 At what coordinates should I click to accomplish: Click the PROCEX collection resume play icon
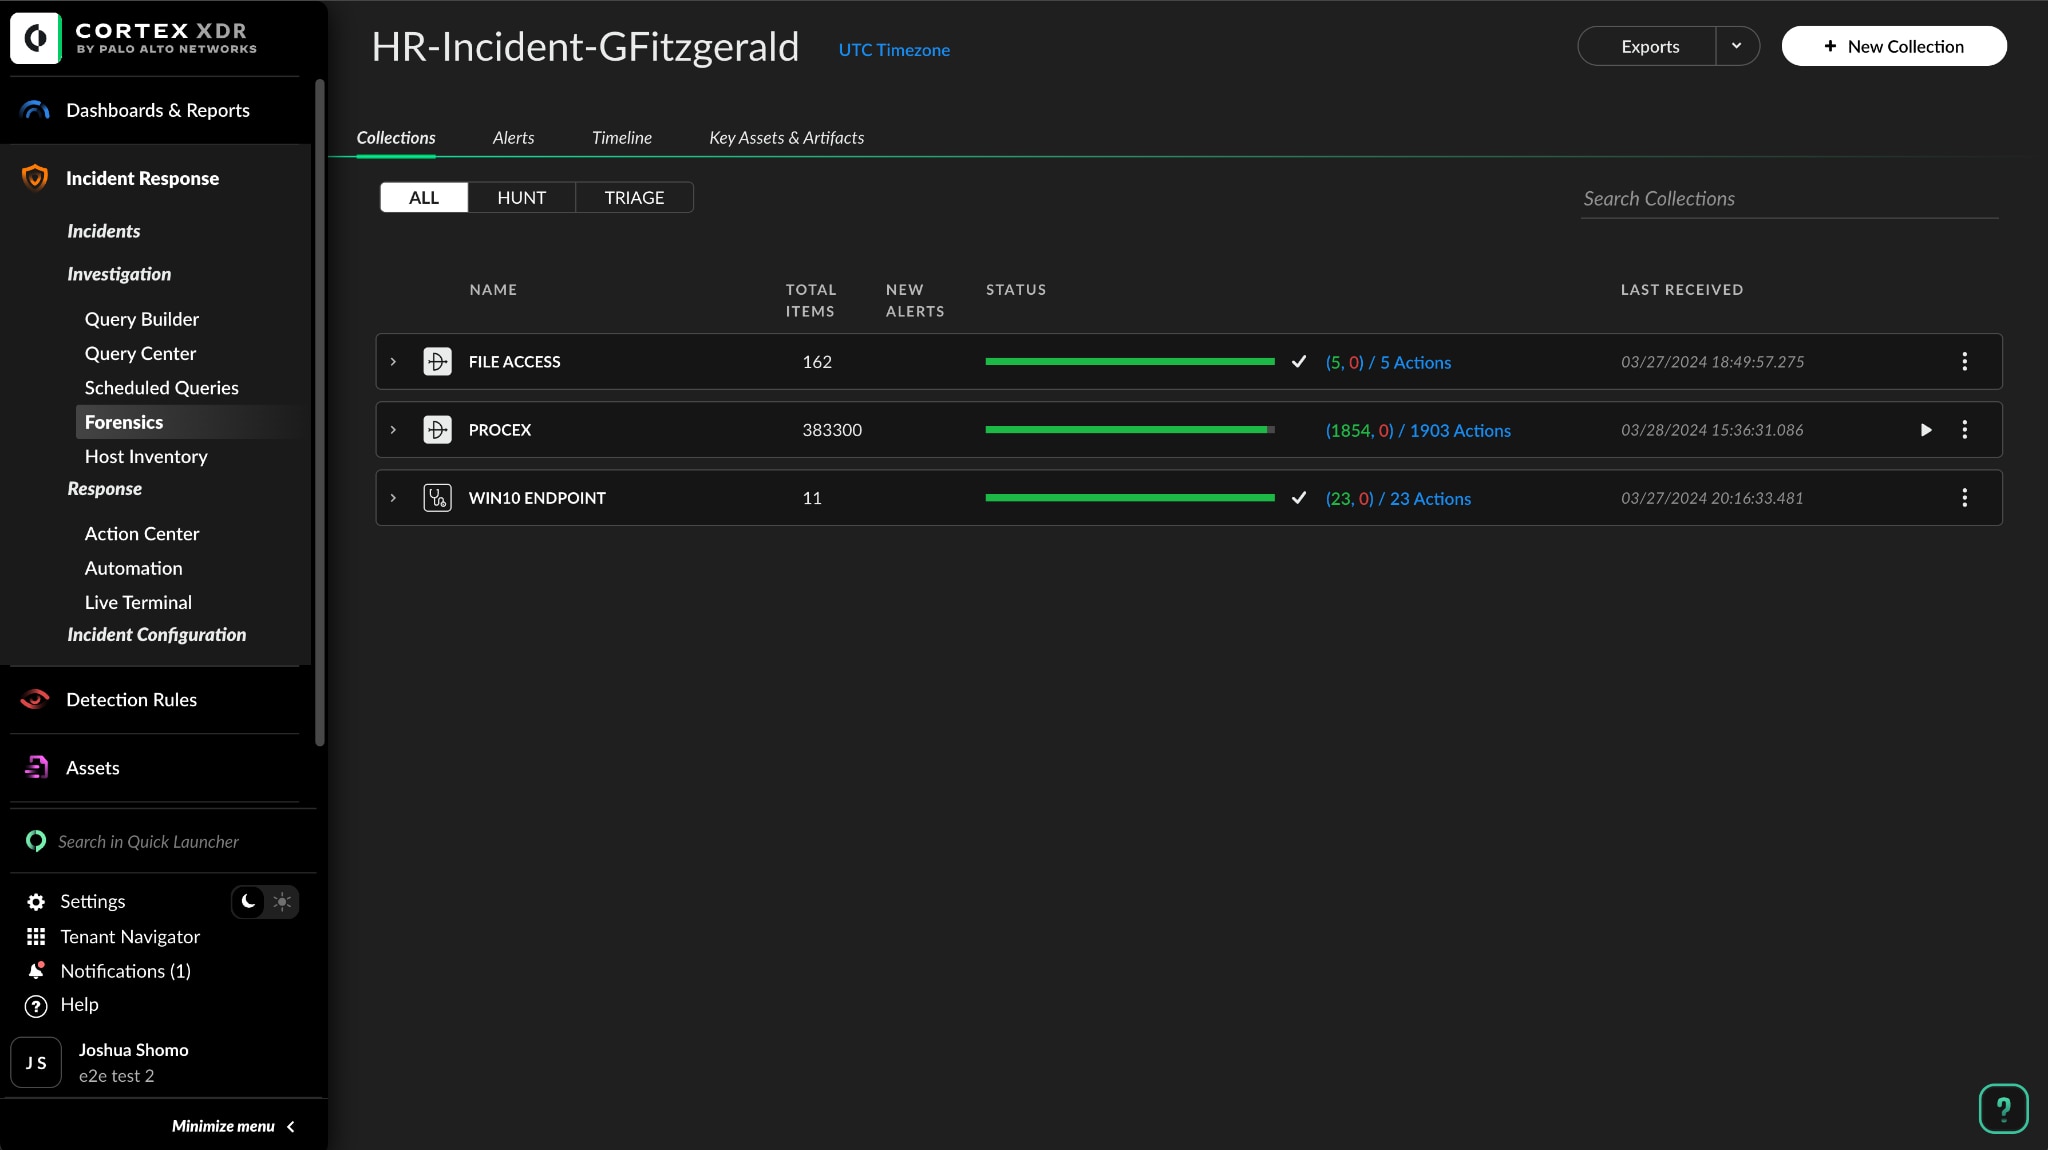1926,430
